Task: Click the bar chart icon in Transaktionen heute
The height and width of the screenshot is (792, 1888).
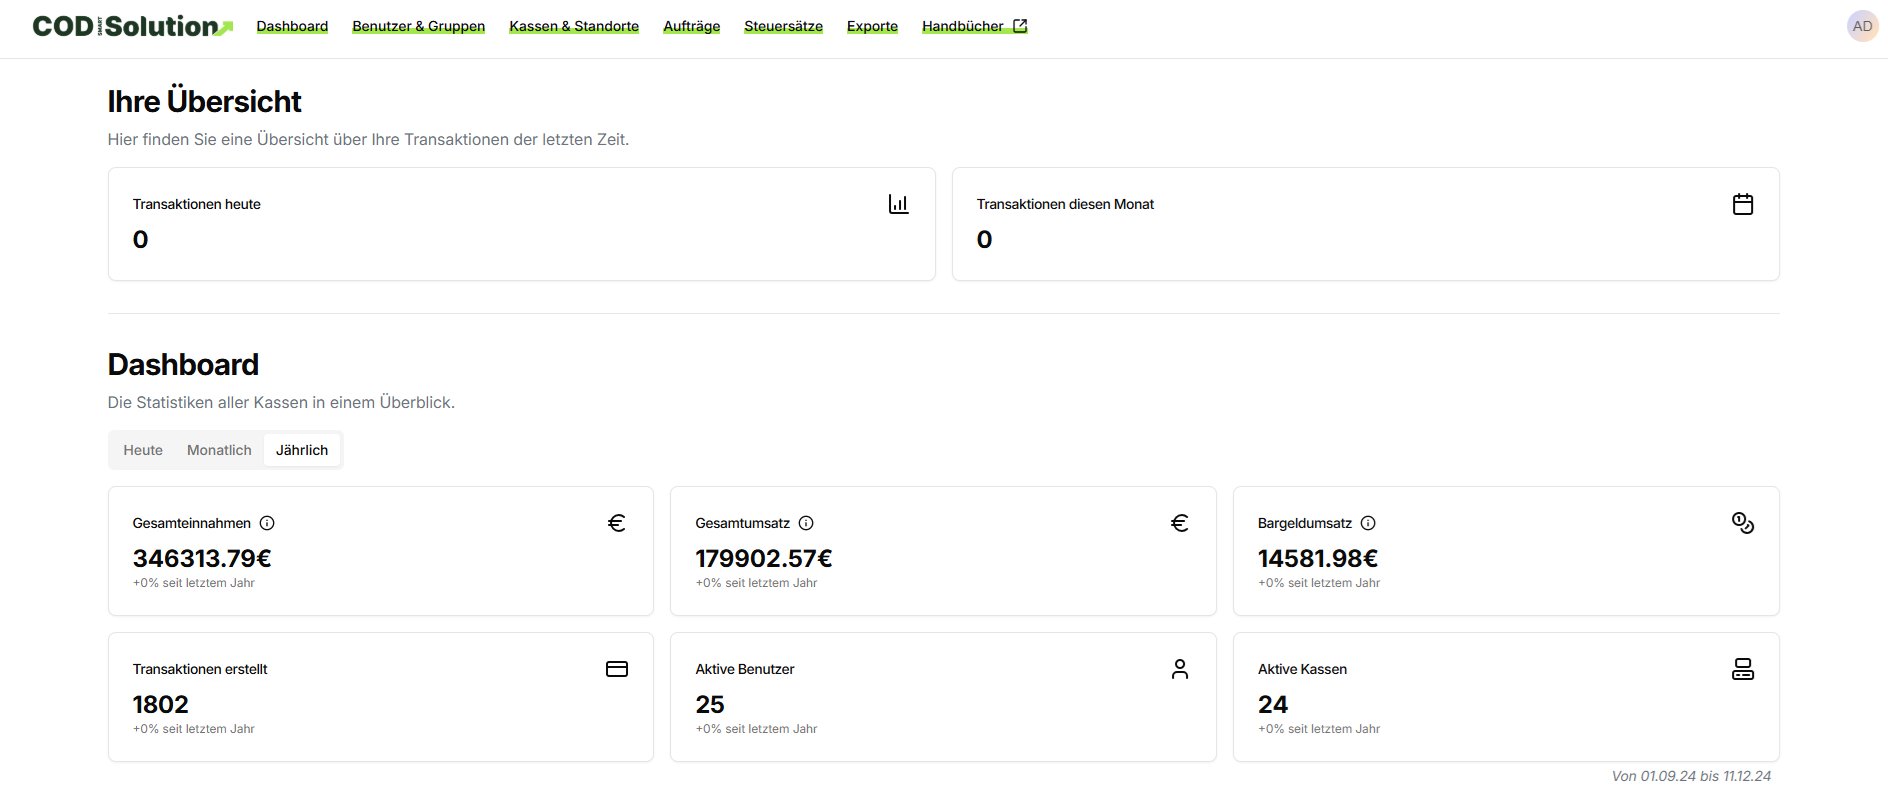Action: tap(898, 204)
